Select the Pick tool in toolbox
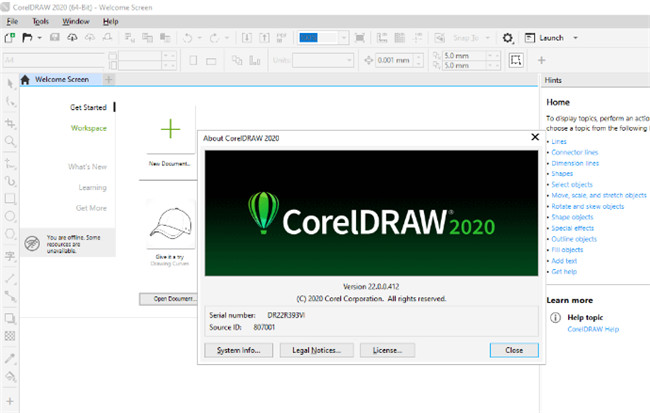 point(10,84)
